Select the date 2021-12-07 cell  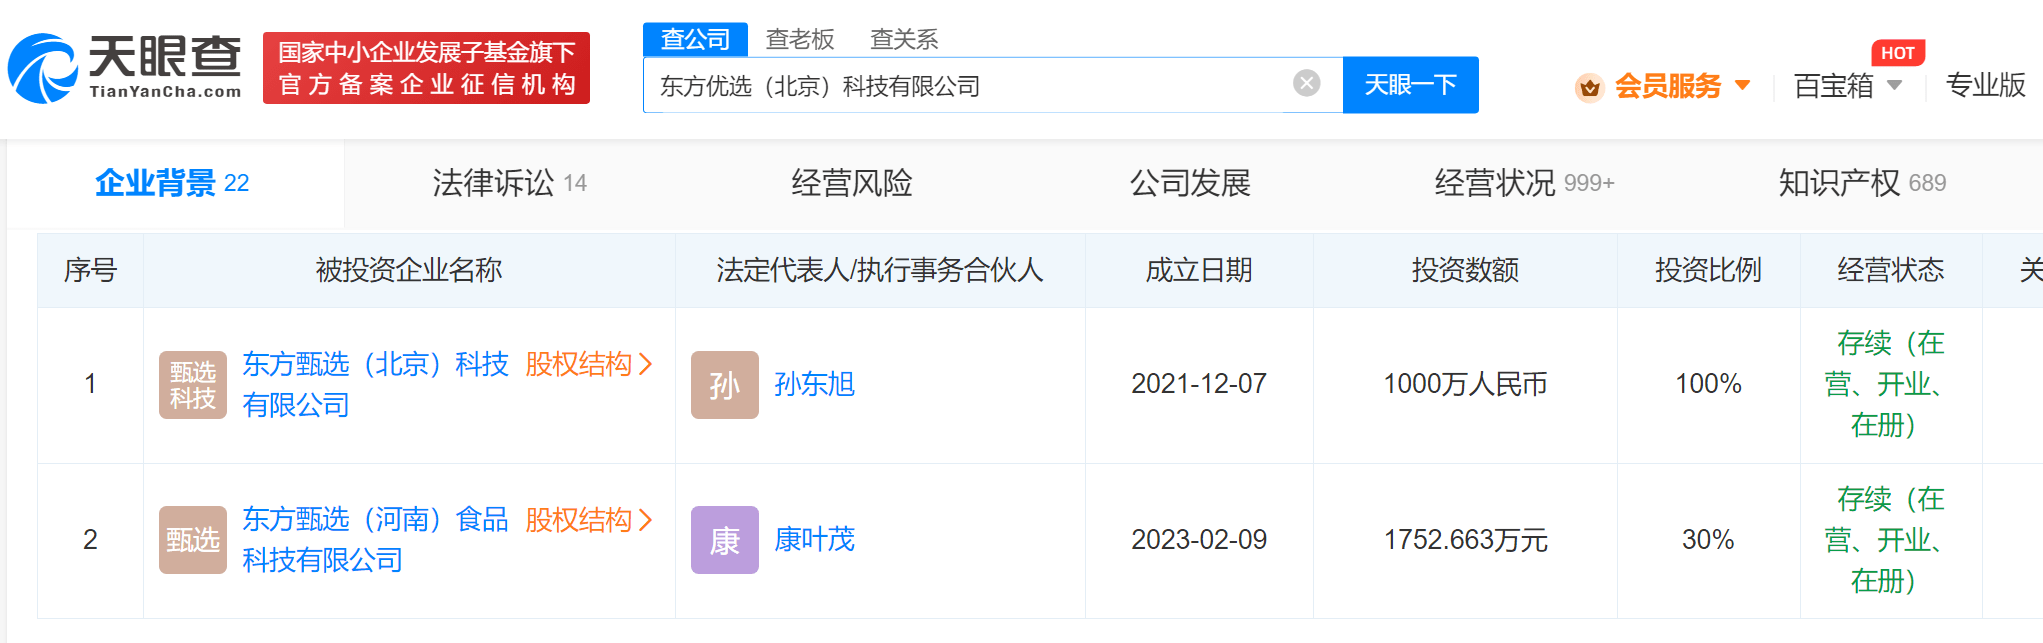[x=1199, y=384]
